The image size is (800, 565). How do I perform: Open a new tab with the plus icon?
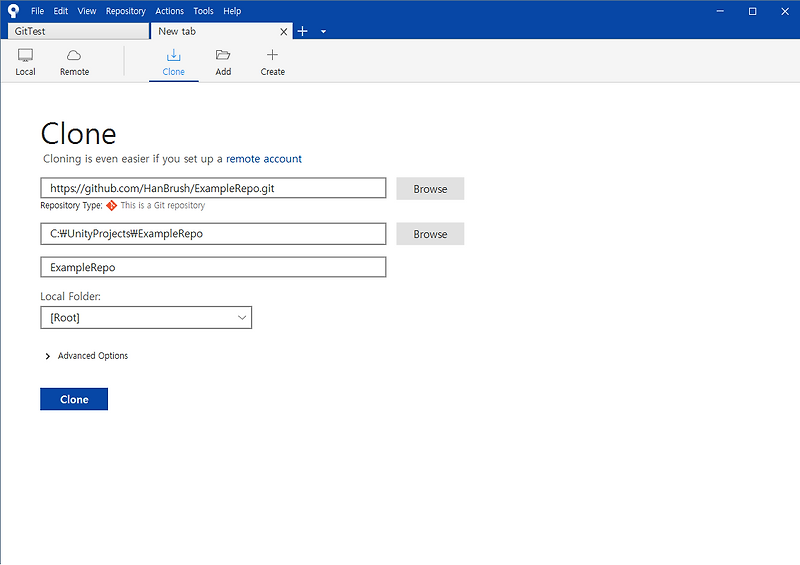303,31
